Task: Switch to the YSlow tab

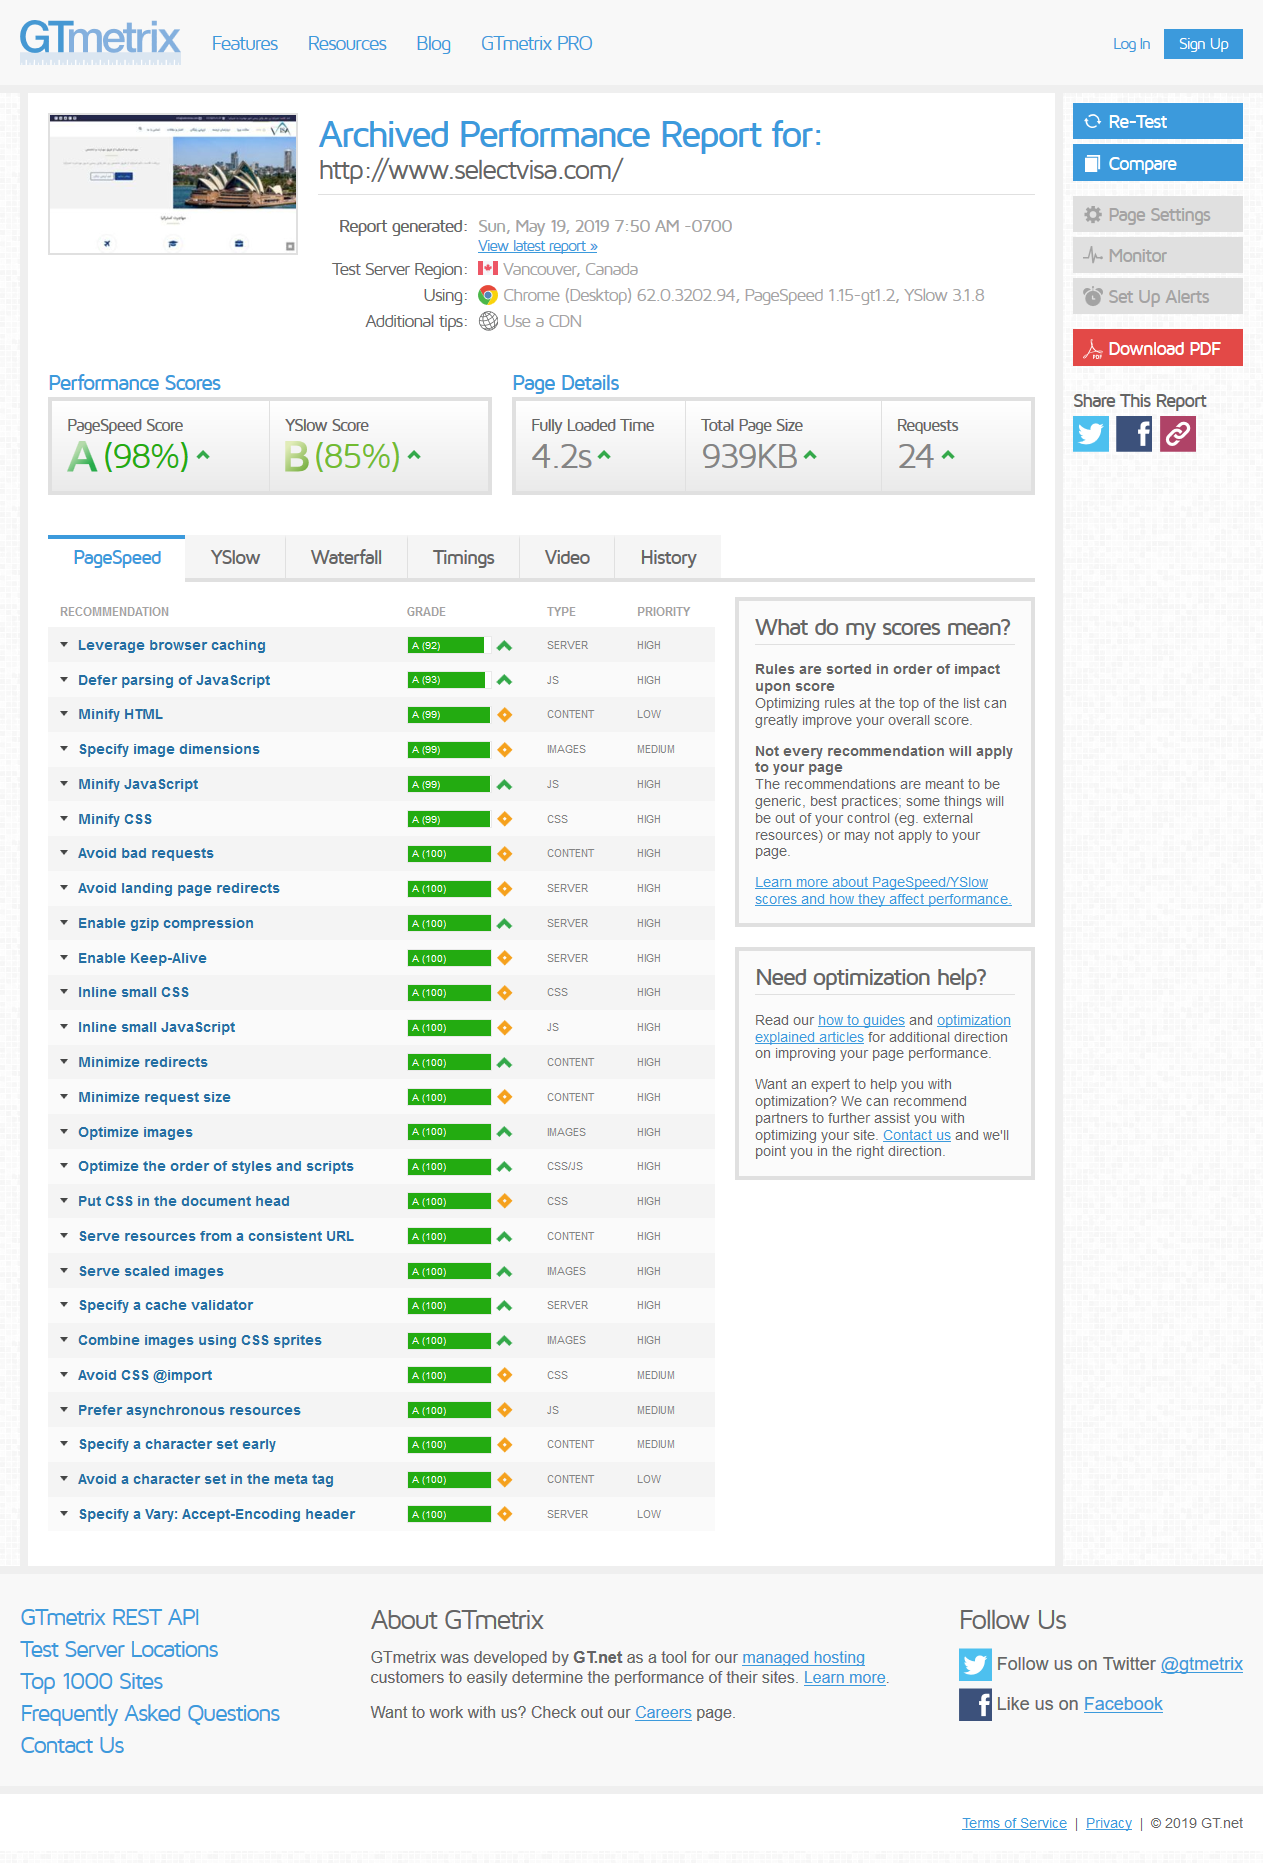Action: coord(235,558)
